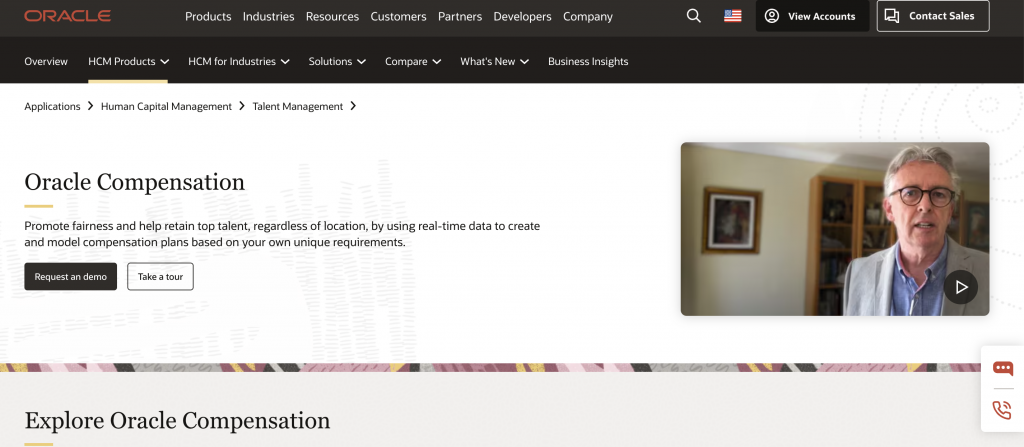Expand the HCM Products dropdown
Image resolution: width=1024 pixels, height=447 pixels.
tap(129, 61)
